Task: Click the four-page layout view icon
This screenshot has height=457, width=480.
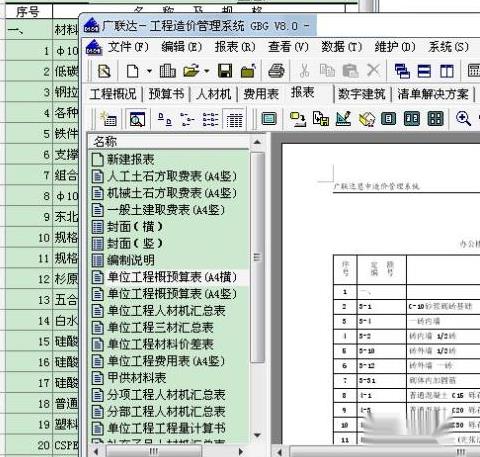Action: tap(436, 119)
